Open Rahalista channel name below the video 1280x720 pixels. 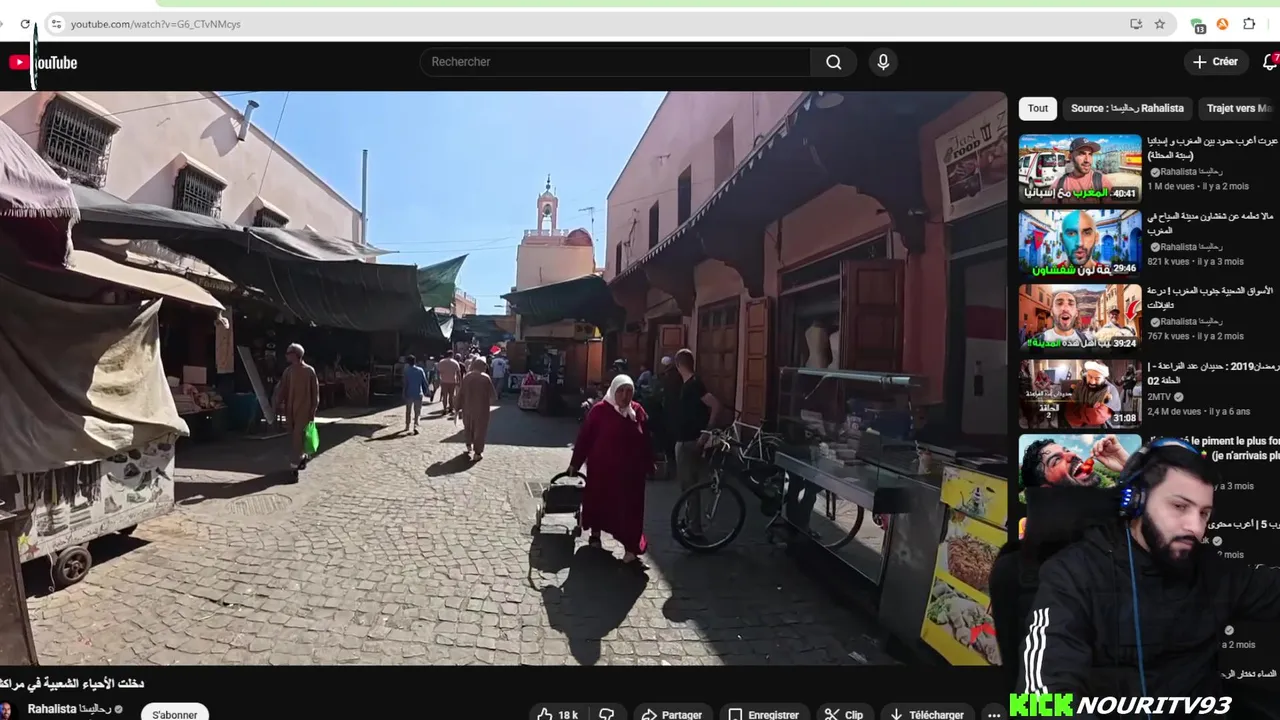coord(69,709)
